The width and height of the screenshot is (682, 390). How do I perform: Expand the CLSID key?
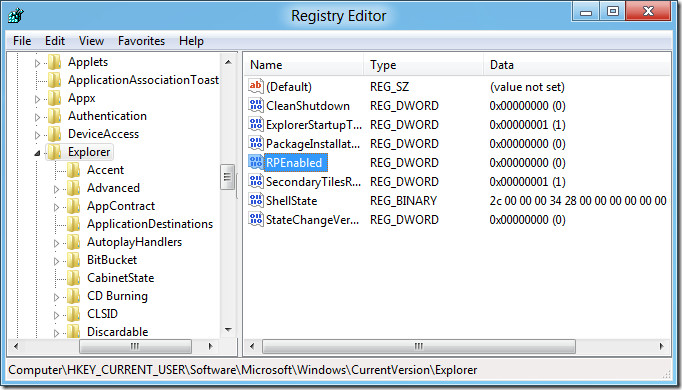[x=57, y=315]
